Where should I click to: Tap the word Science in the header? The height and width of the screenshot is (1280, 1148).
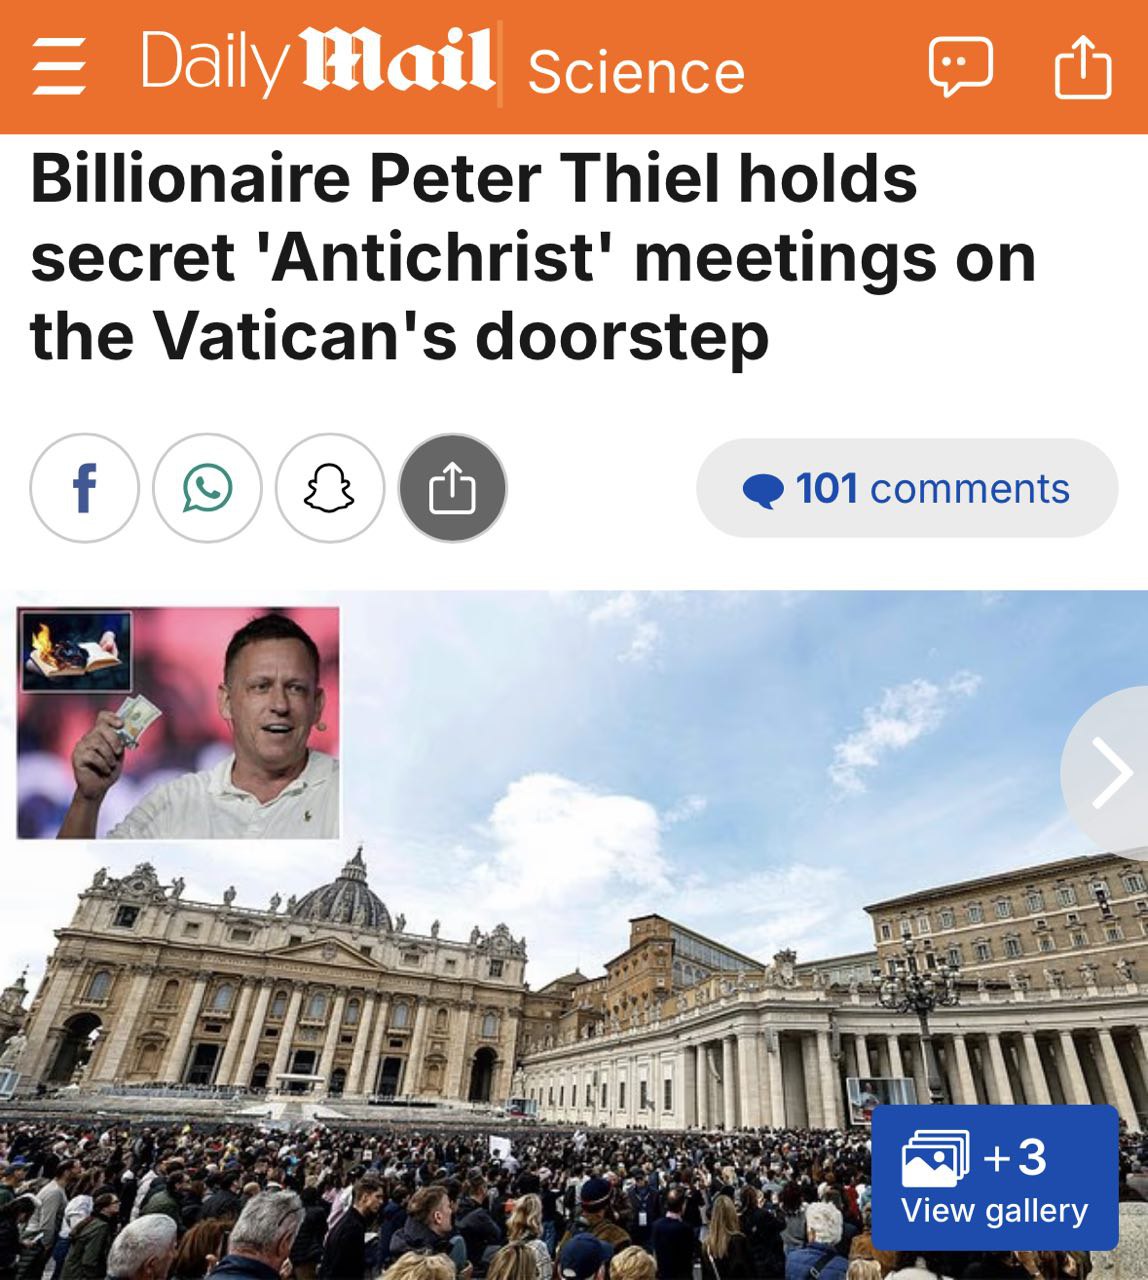[x=636, y=71]
